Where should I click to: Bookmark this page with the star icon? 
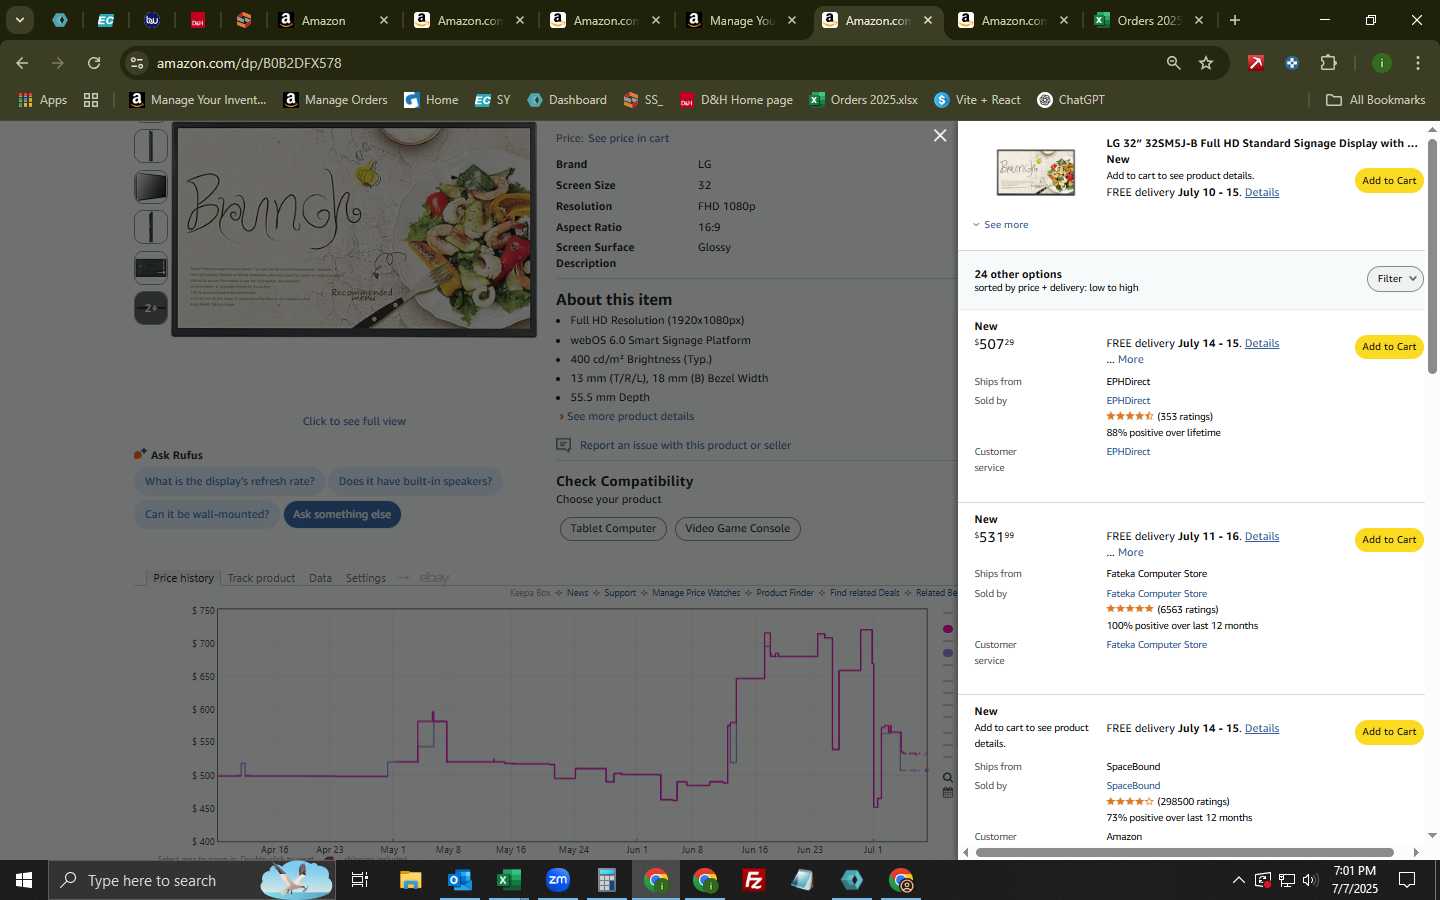click(1206, 63)
